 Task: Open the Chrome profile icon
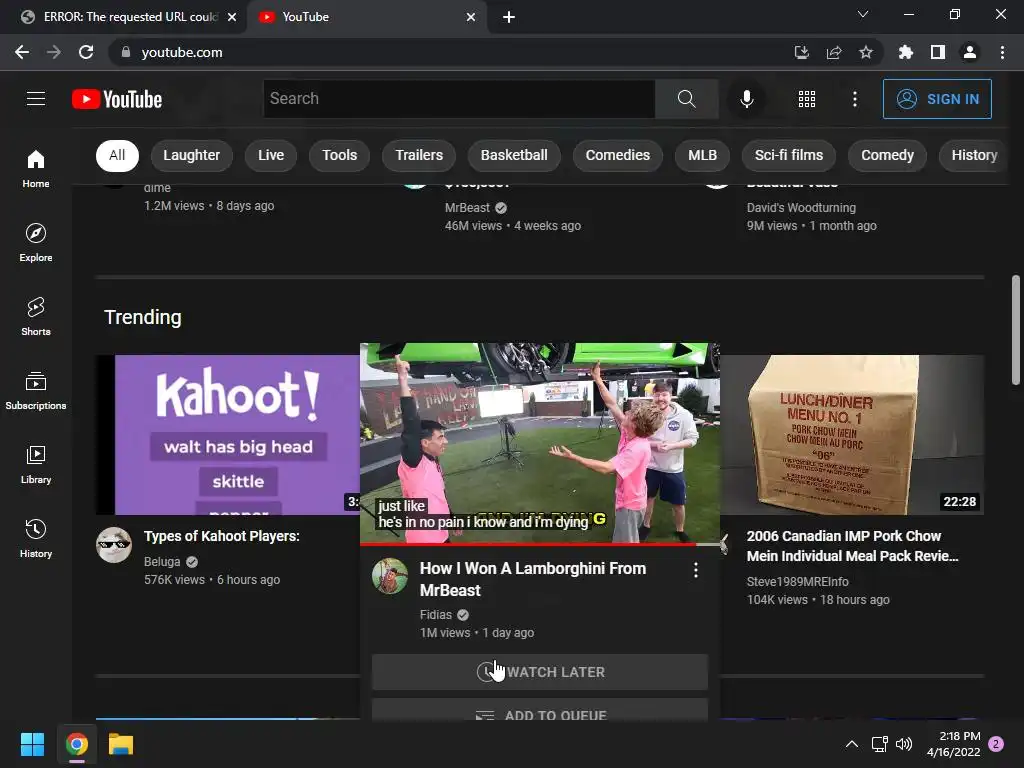click(x=970, y=52)
